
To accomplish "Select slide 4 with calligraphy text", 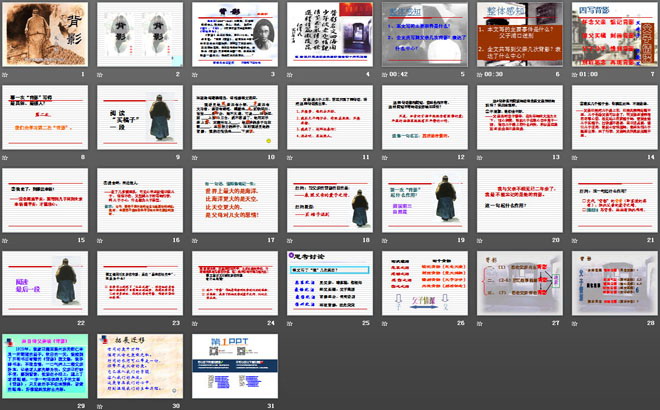I will [x=330, y=34].
